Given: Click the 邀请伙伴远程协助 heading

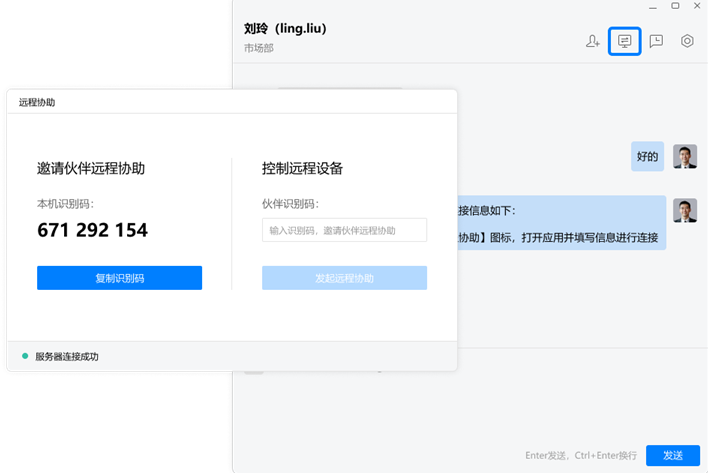Looking at the screenshot, I should 91,168.
